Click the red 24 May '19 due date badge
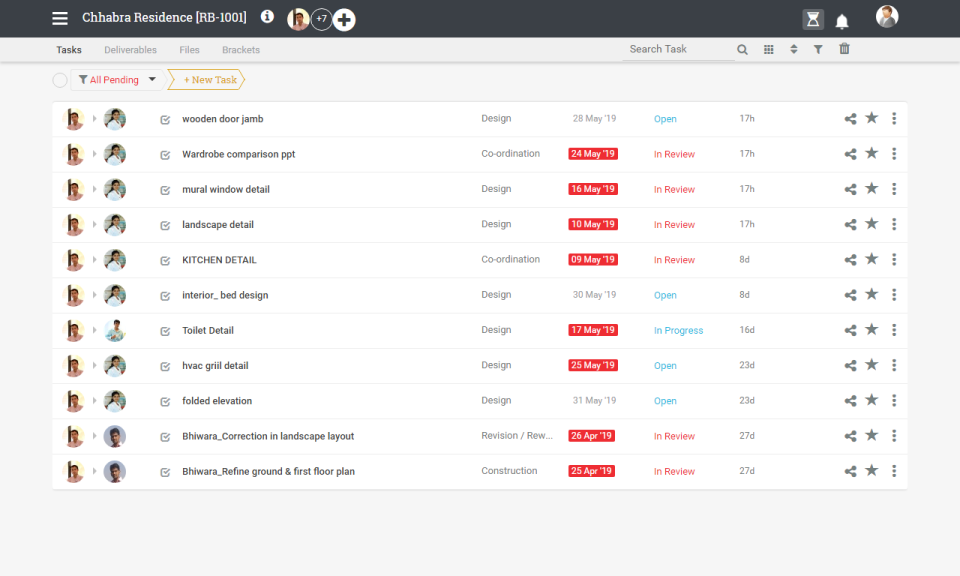Viewport: 960px width, 576px height. 592,153
